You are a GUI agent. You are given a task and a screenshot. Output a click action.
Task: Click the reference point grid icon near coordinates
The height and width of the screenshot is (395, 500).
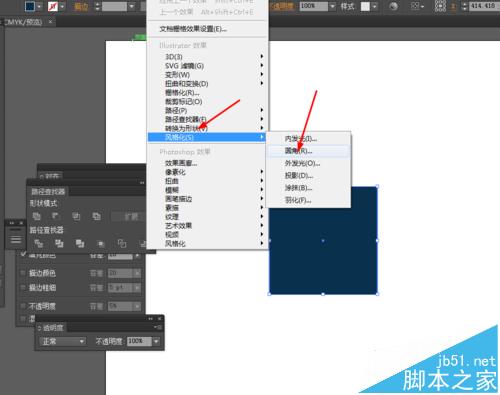click(x=440, y=6)
